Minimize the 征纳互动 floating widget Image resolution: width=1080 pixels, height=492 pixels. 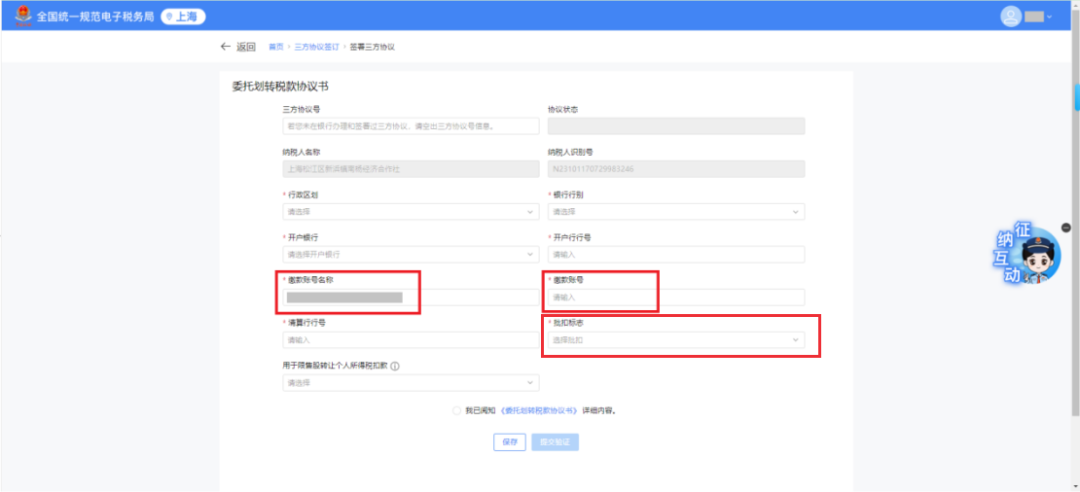coord(1066,227)
